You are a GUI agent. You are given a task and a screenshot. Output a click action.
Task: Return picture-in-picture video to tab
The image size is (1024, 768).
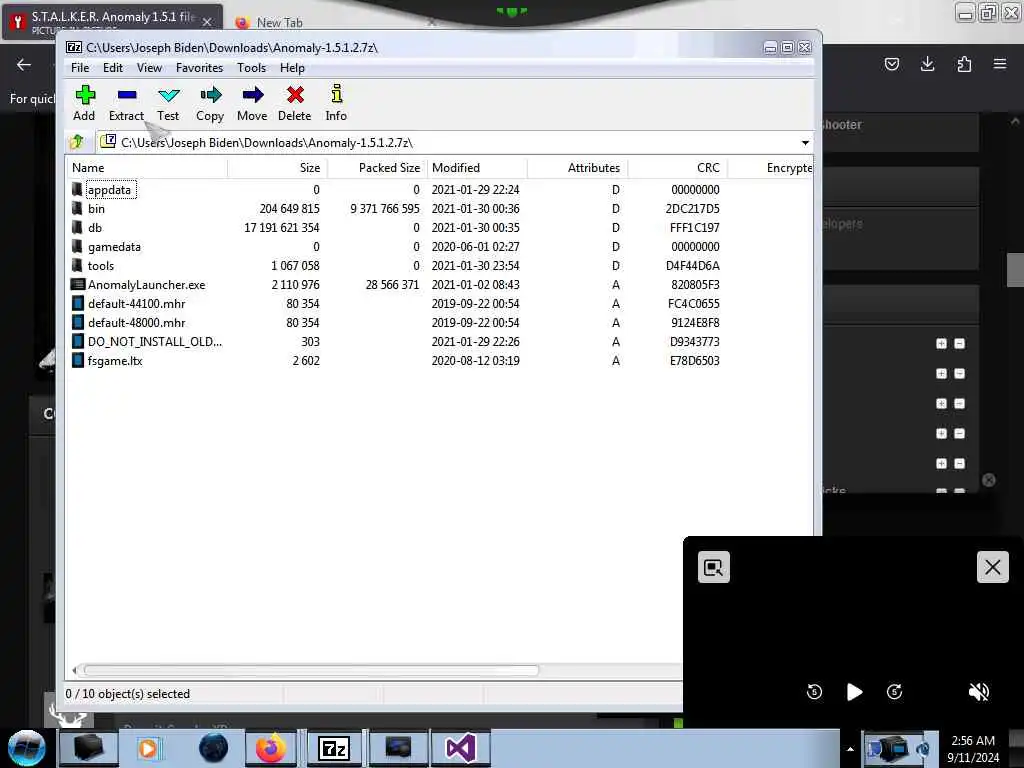(x=713, y=567)
